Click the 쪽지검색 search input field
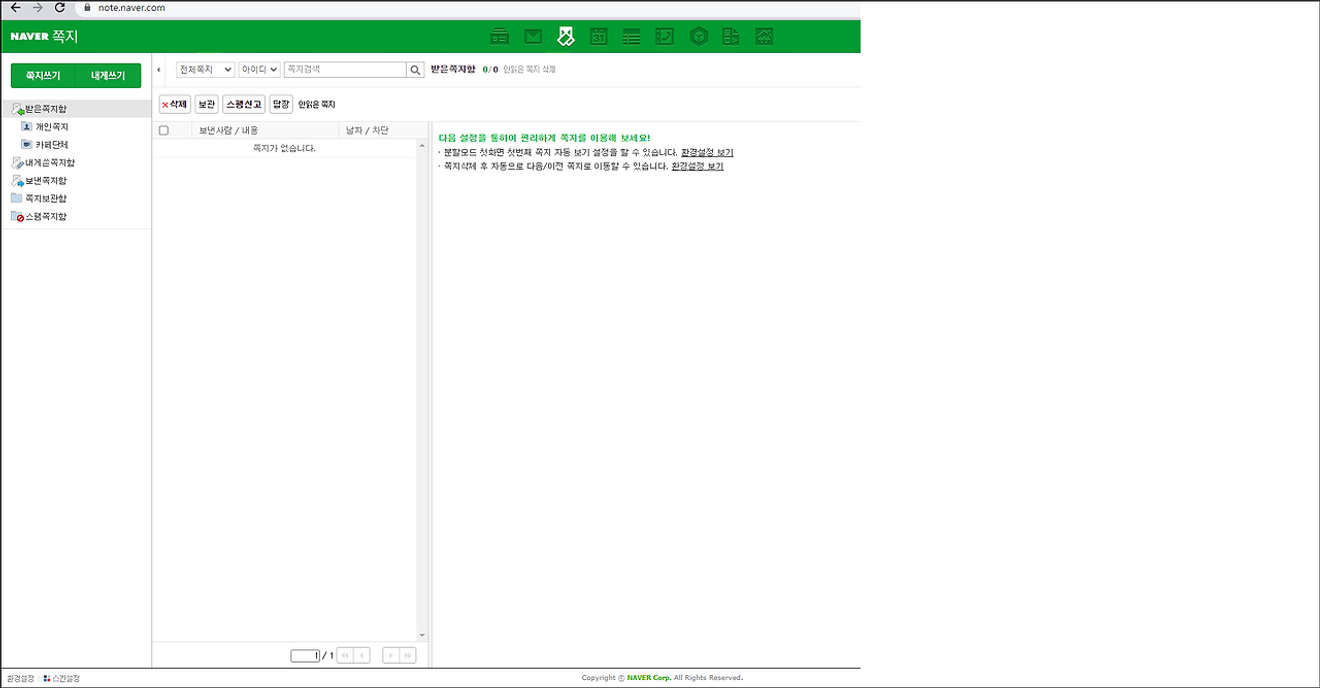This screenshot has height=688, width=1320. coord(345,70)
